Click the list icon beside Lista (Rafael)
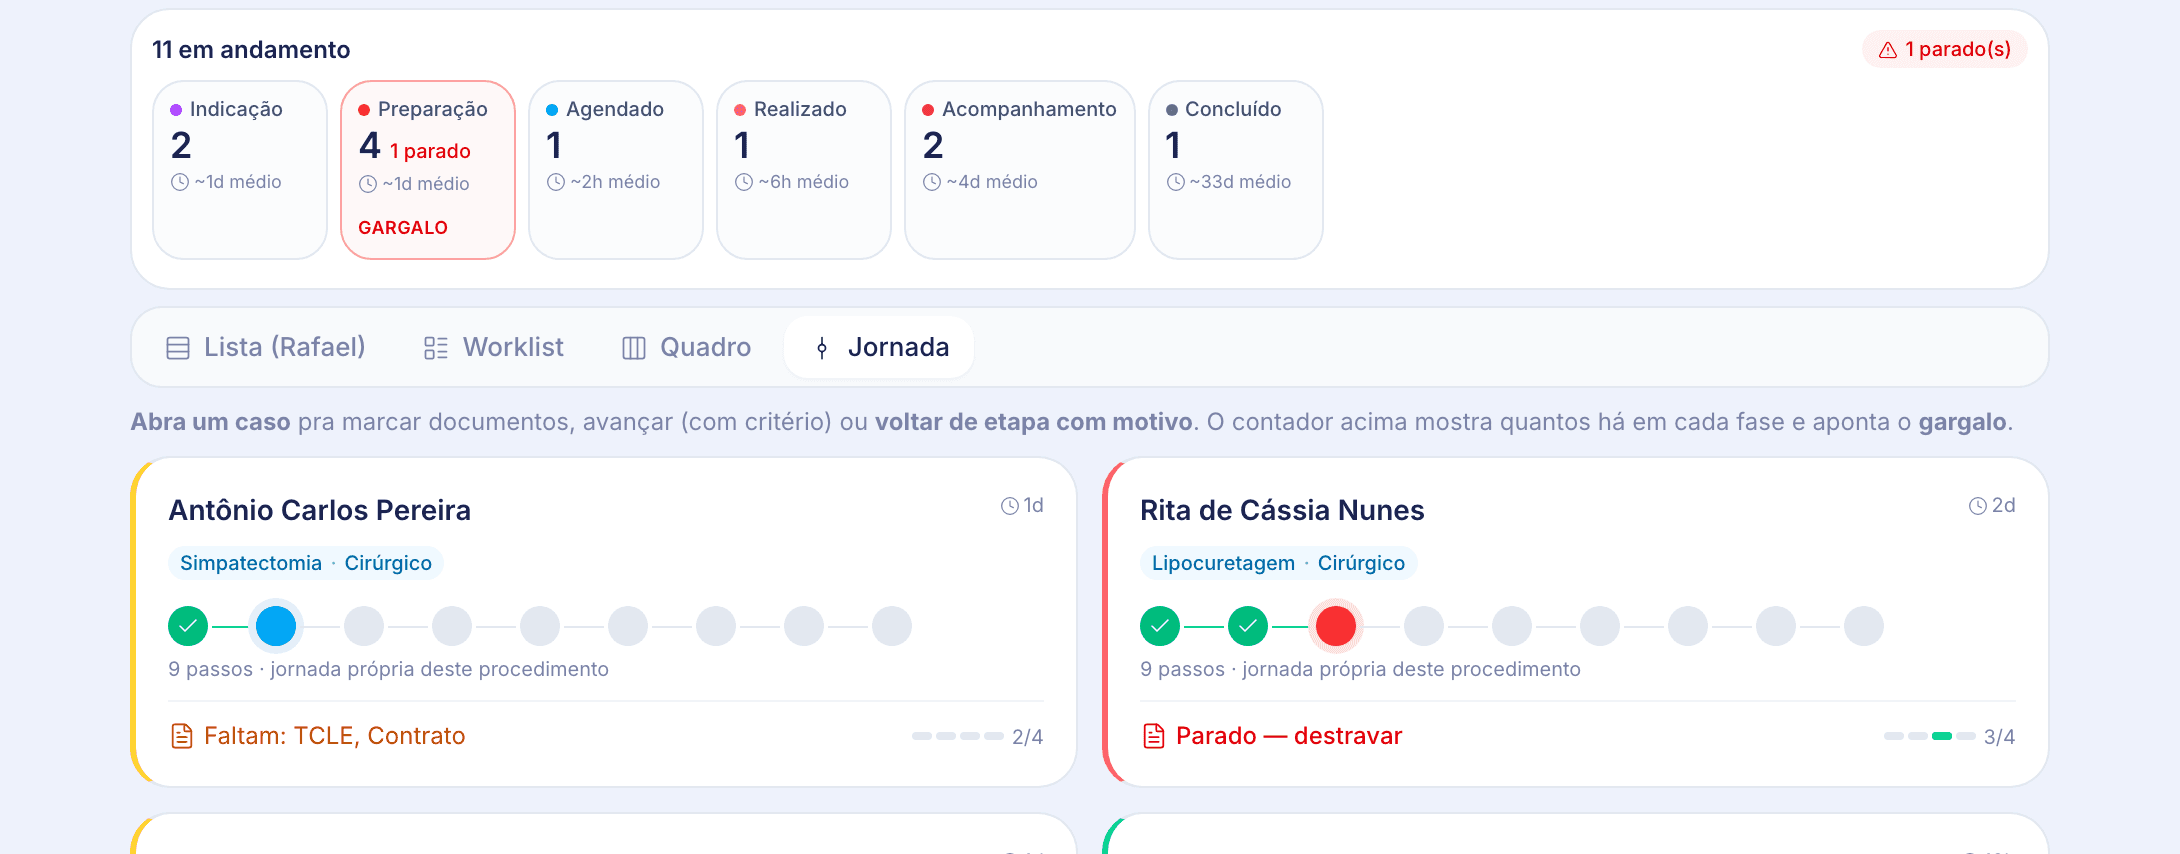Screen dimensions: 2180x854 pyautogui.click(x=178, y=348)
